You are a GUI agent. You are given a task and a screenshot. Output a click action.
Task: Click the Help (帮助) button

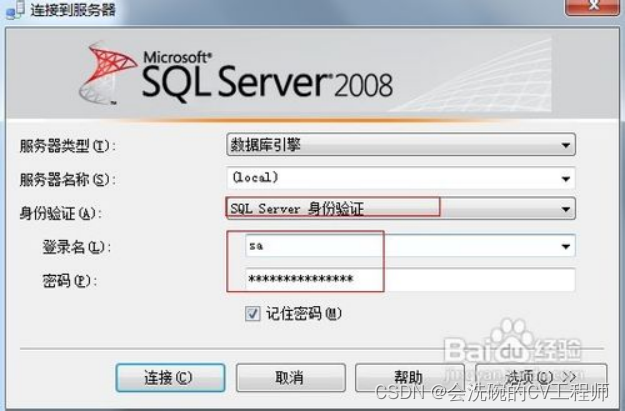(409, 377)
